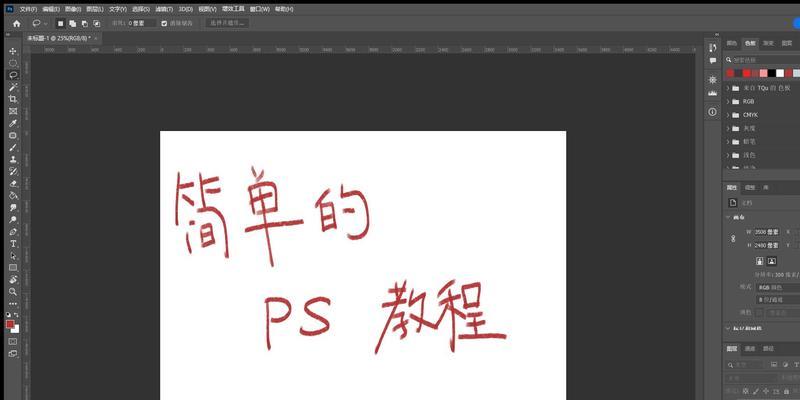Screen dimensions: 800x400
Task: Select the Elliptical Marquee tool
Action: coord(13,63)
